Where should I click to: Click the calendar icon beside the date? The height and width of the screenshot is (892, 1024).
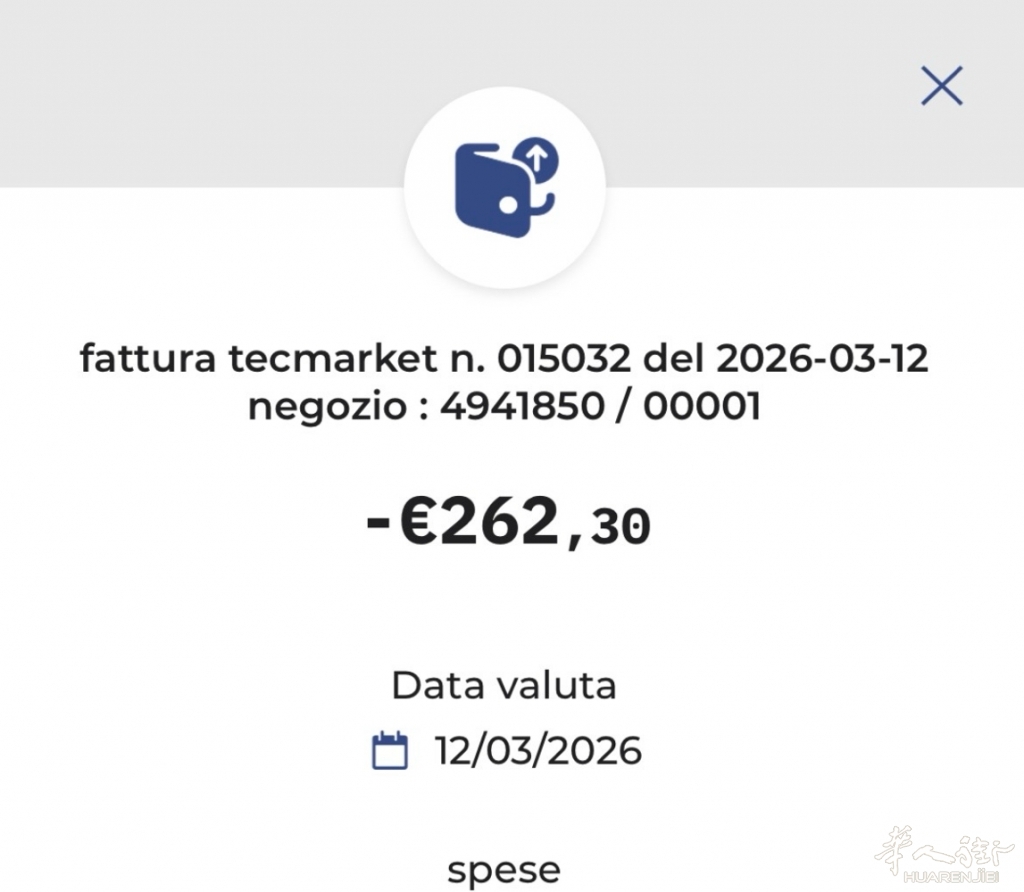pos(390,750)
